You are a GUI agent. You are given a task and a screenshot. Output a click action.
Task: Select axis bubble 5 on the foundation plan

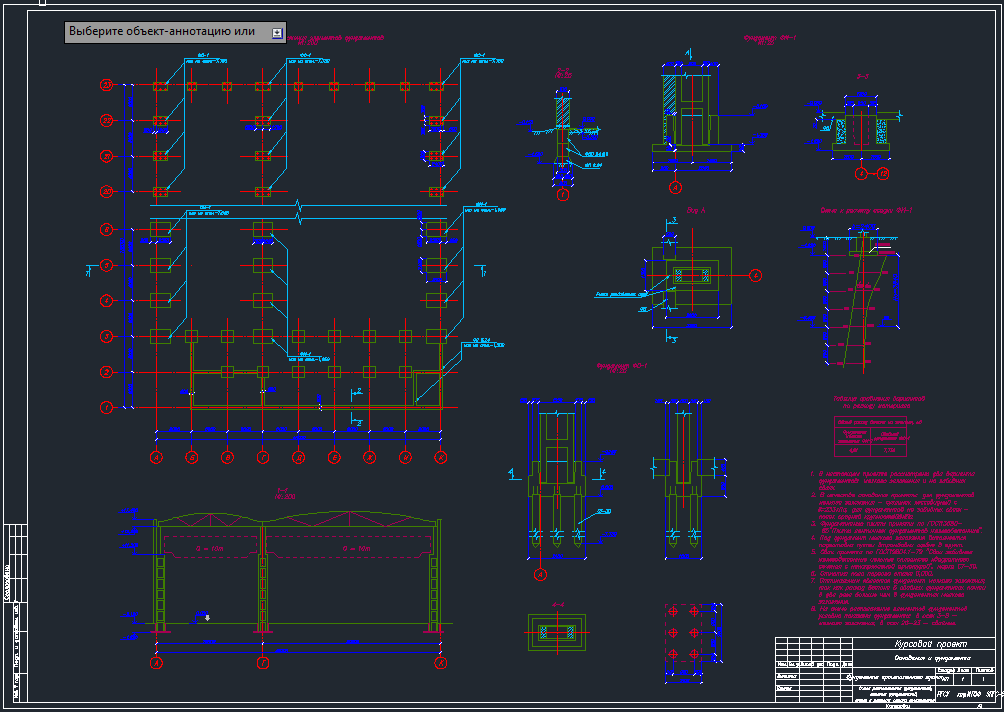106,264
